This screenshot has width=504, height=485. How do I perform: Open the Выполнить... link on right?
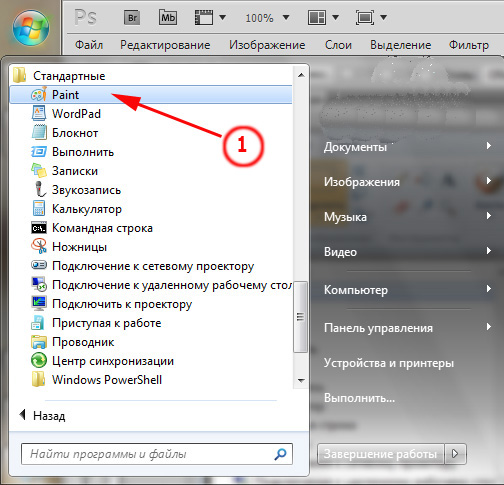[x=359, y=398]
